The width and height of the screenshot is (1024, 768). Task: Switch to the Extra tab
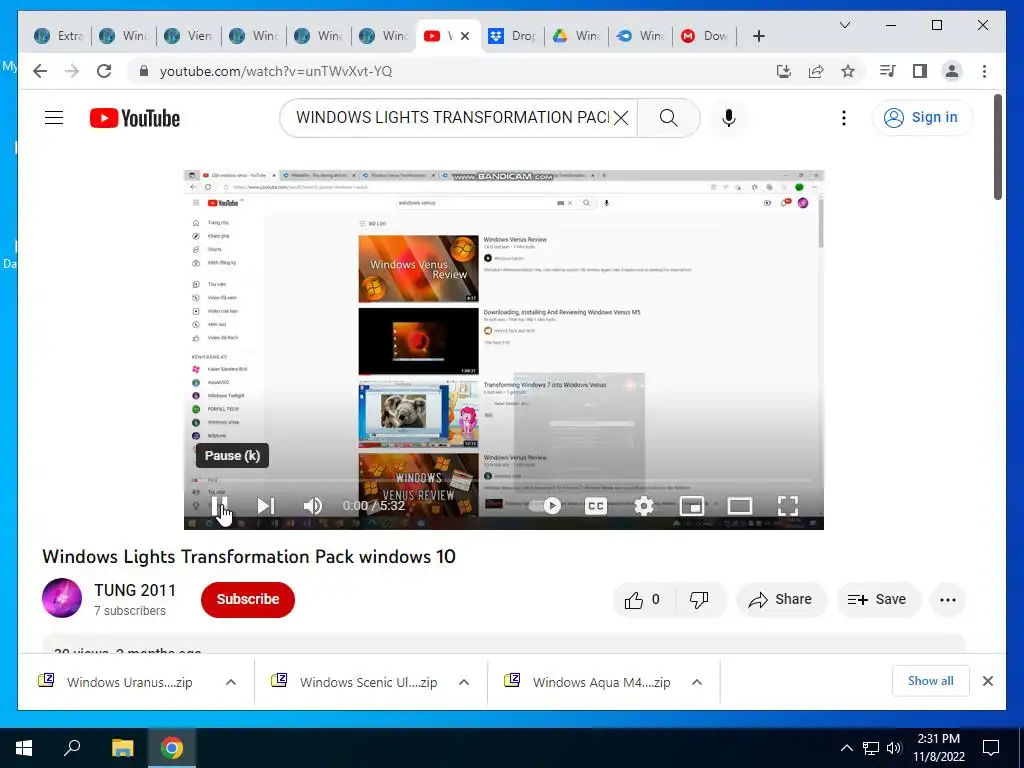[58, 36]
